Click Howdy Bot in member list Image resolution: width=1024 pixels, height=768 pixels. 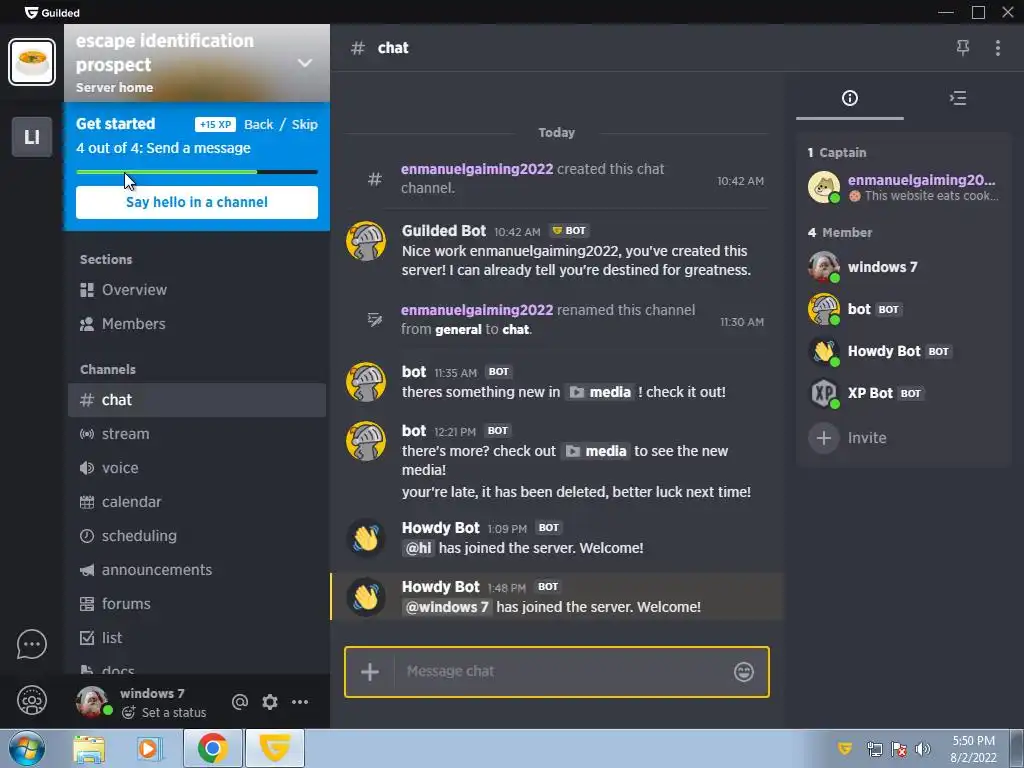click(904, 351)
